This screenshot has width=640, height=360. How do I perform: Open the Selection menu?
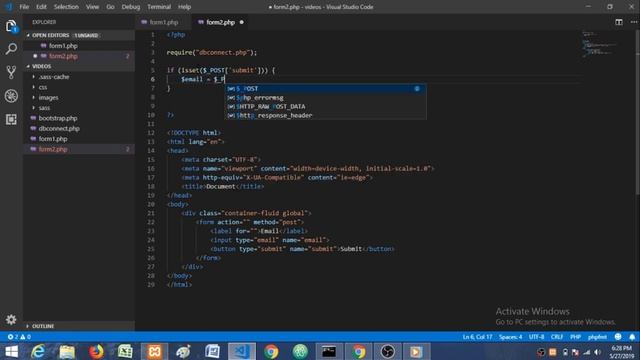(x=66, y=7)
